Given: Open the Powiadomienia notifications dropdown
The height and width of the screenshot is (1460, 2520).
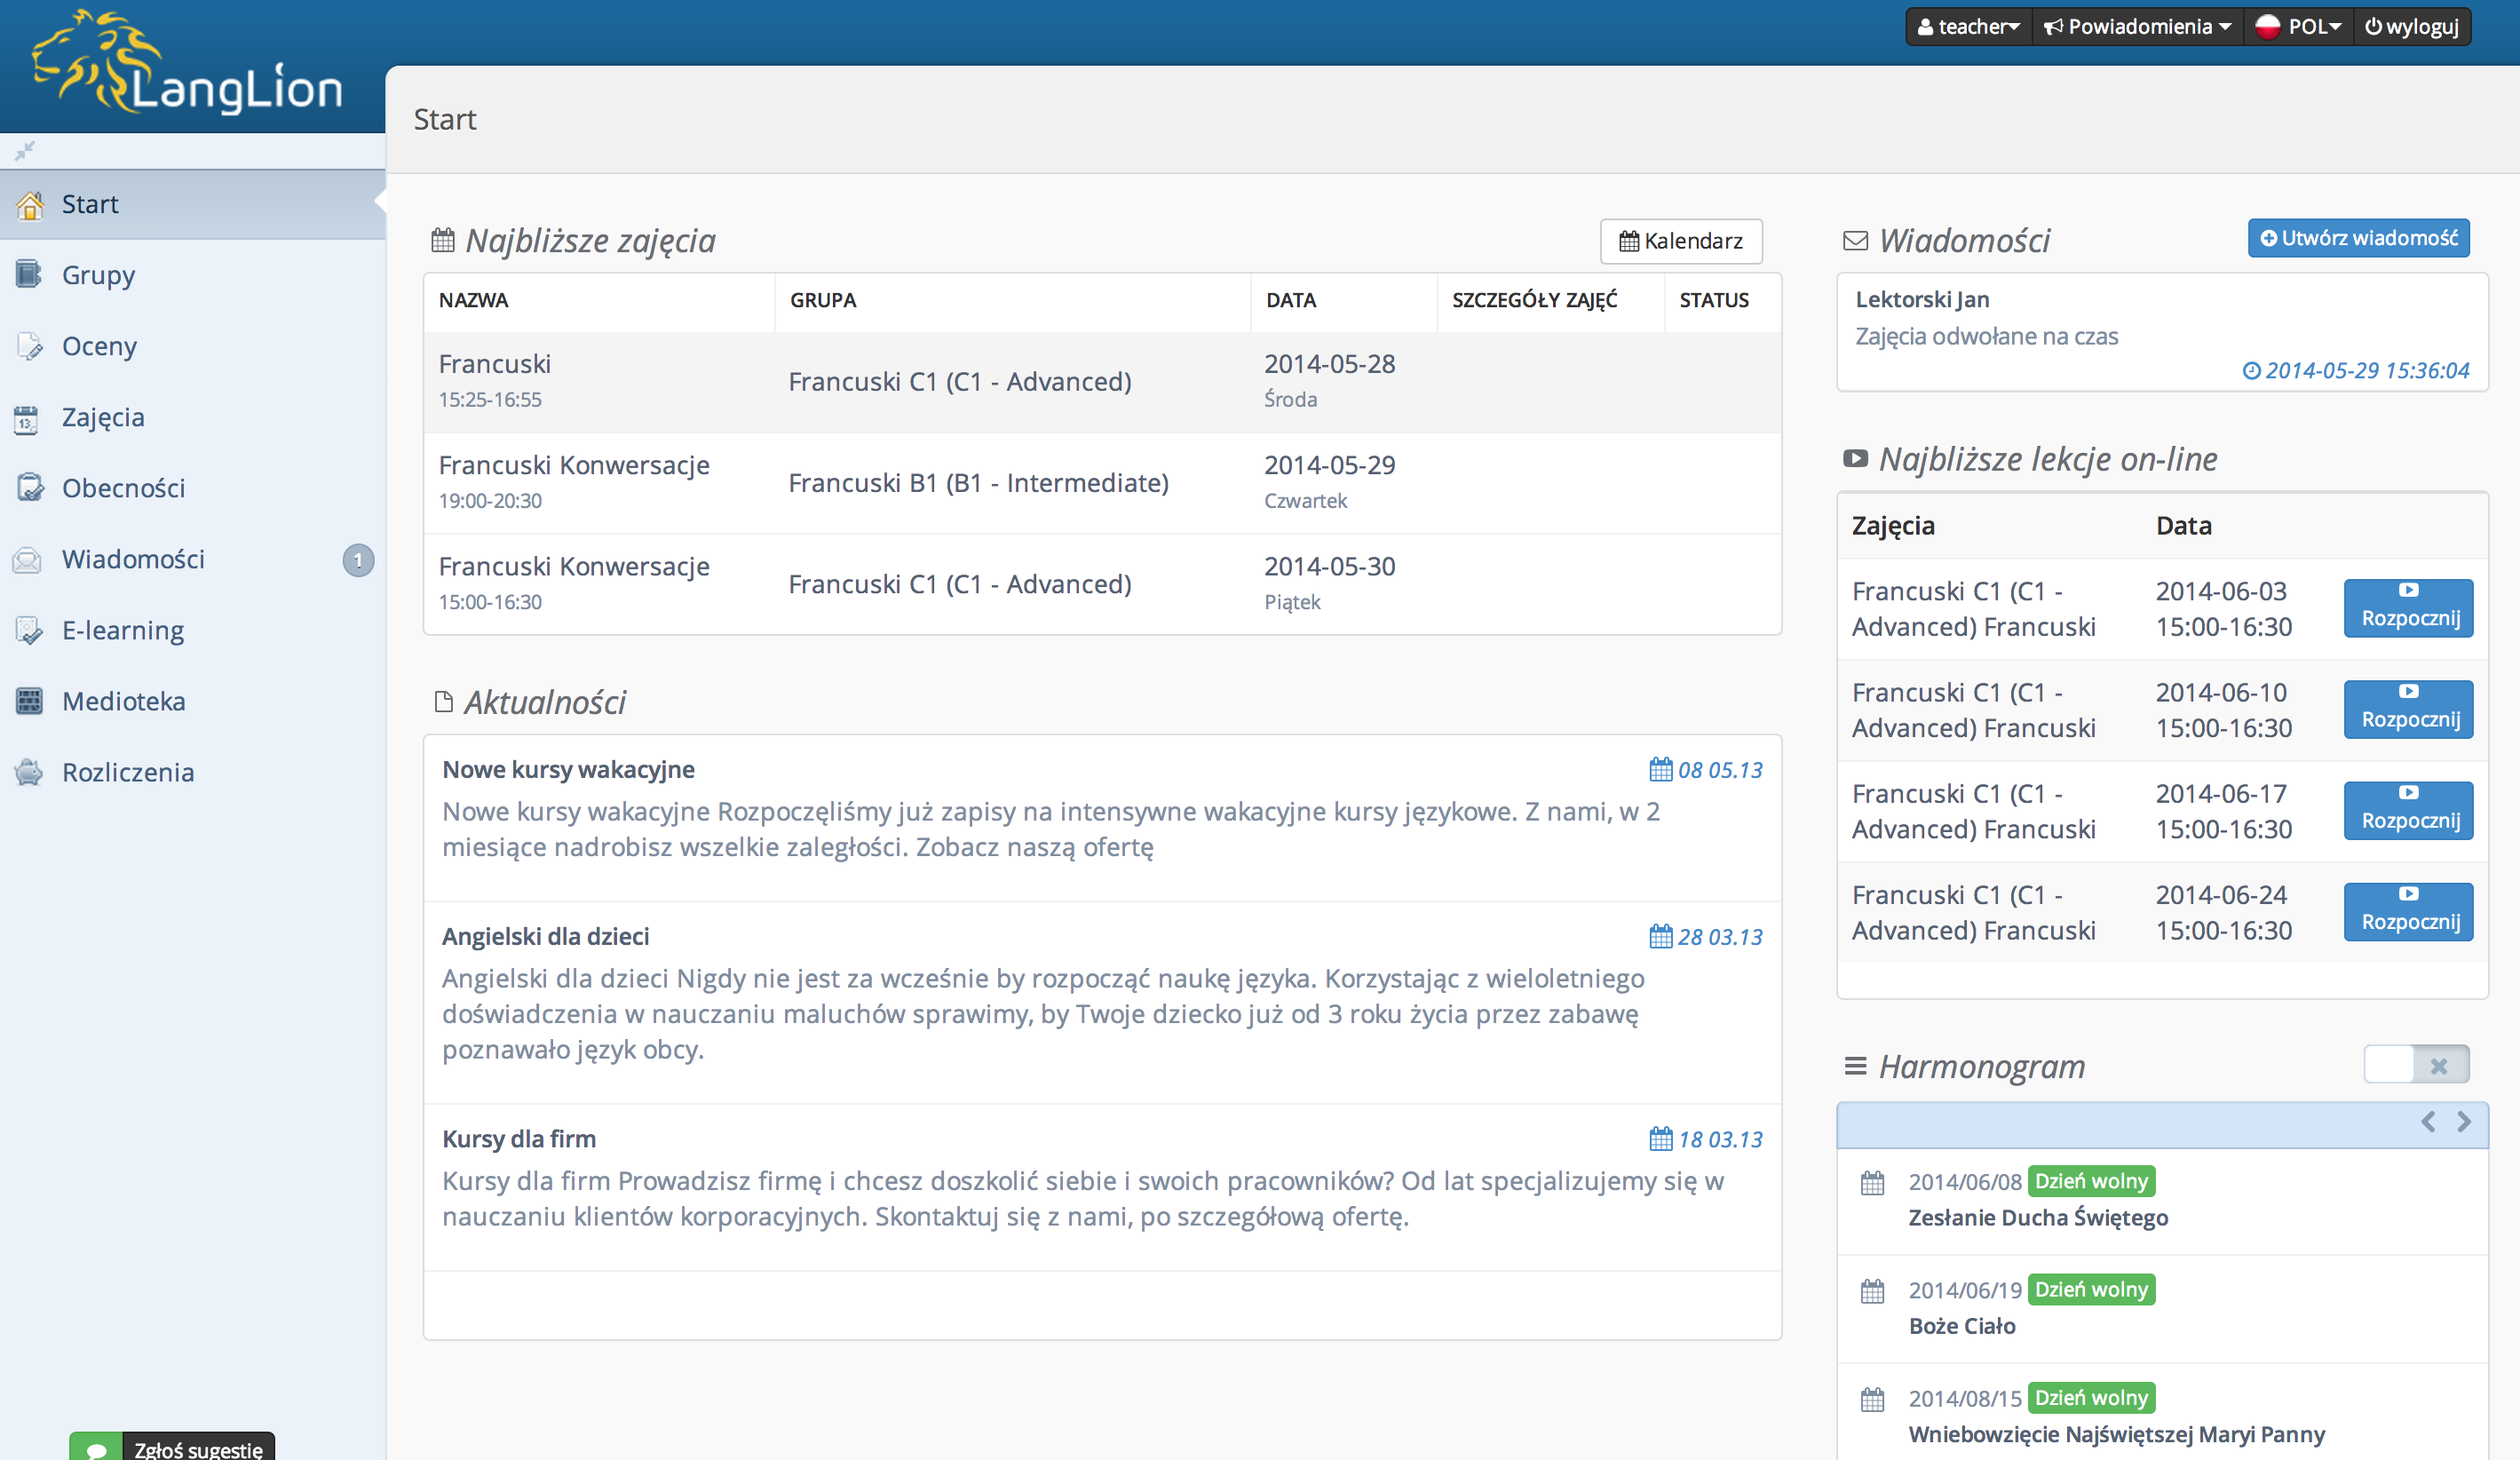Looking at the screenshot, I should [x=2137, y=27].
